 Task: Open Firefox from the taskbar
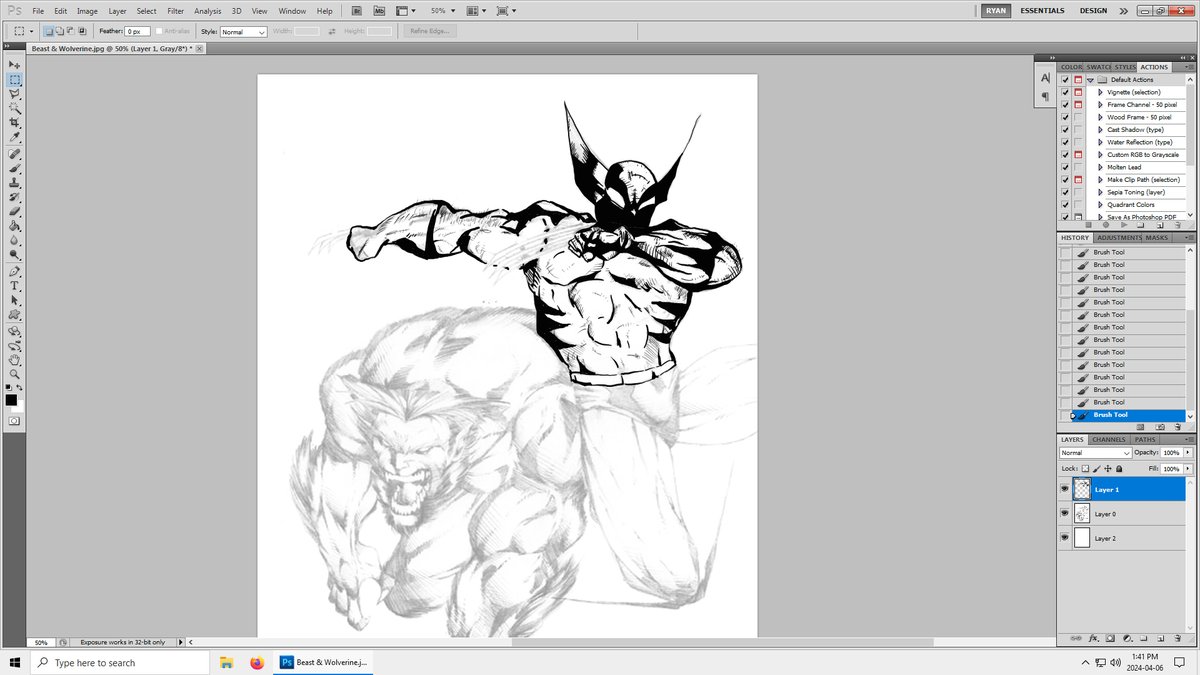256,662
